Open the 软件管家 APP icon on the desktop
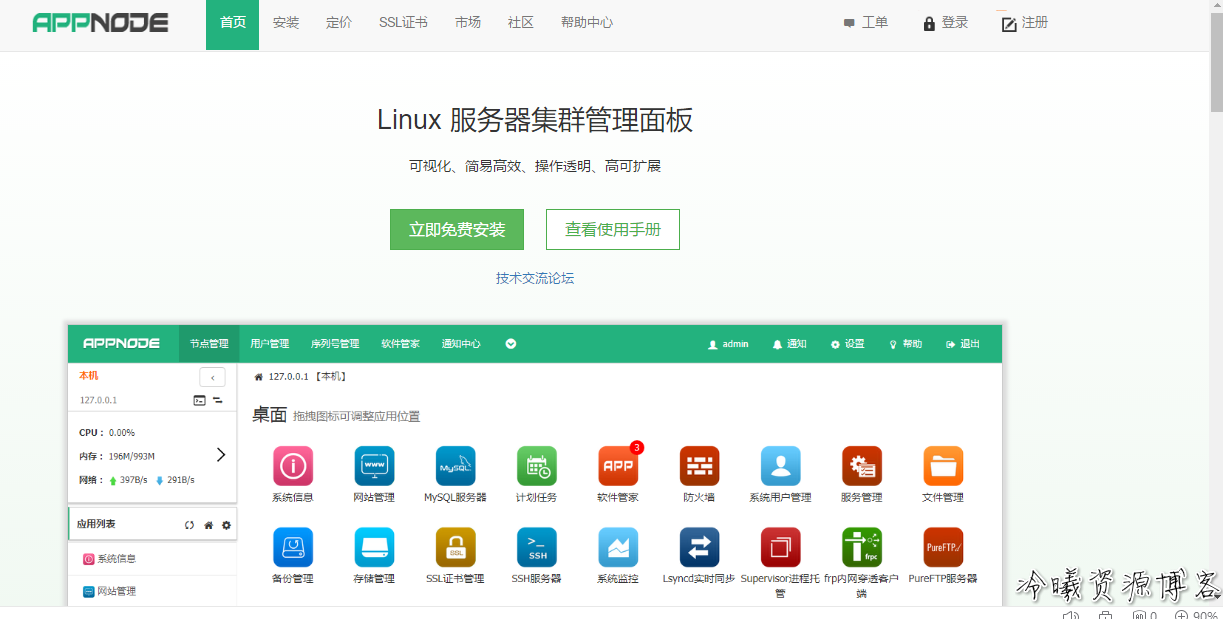 pyautogui.click(x=618, y=466)
